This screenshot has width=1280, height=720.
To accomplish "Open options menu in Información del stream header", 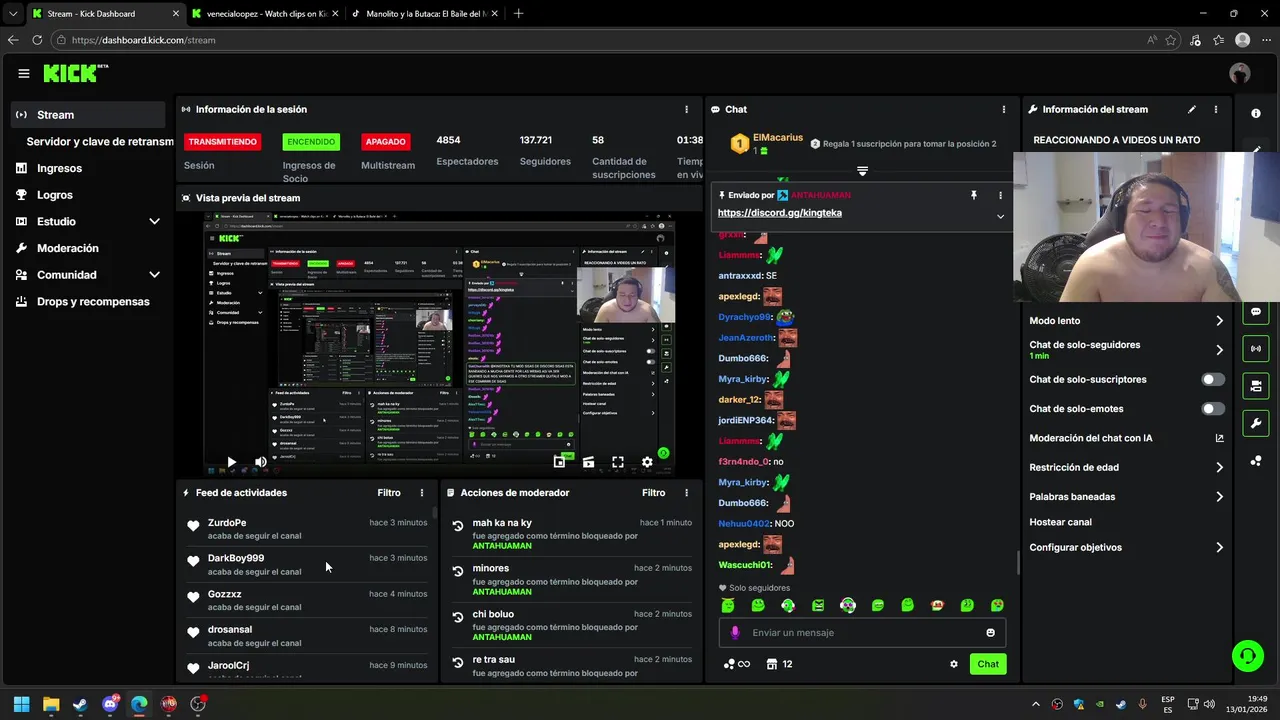I will point(1216,109).
